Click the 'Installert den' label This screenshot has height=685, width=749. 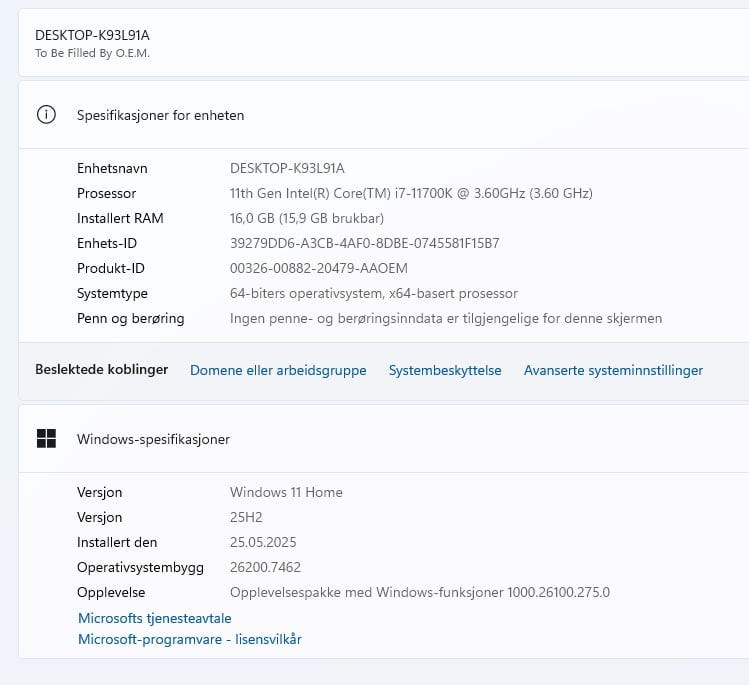click(x=117, y=542)
